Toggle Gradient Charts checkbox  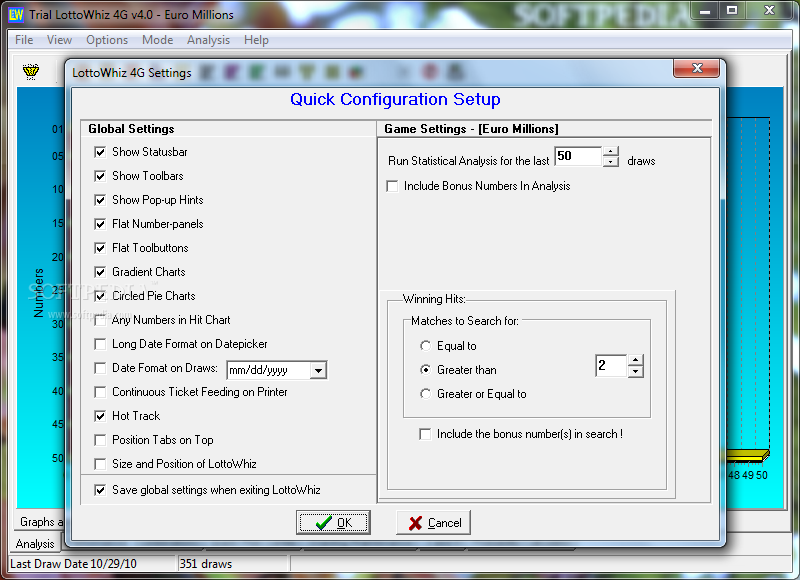(100, 272)
